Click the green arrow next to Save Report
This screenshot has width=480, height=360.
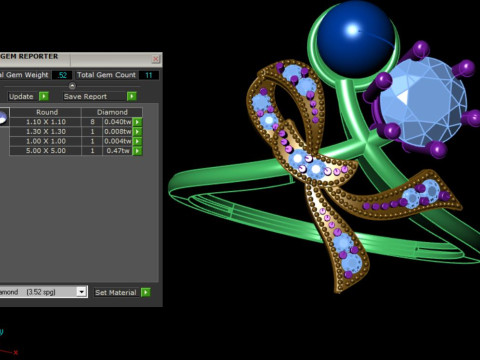coord(132,96)
